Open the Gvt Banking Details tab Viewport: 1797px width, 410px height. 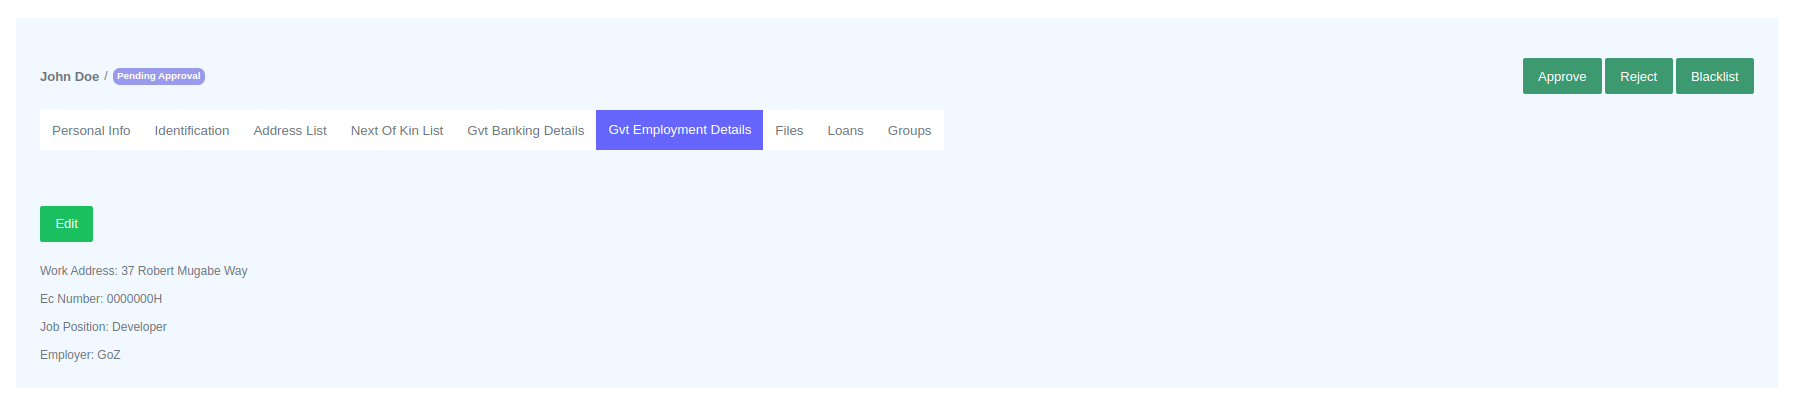[x=525, y=131]
